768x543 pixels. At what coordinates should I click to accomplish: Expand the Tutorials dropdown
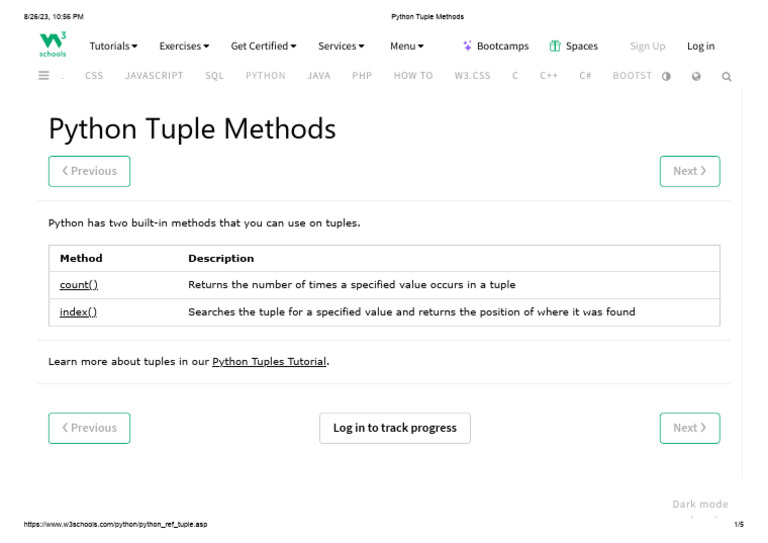tap(113, 46)
